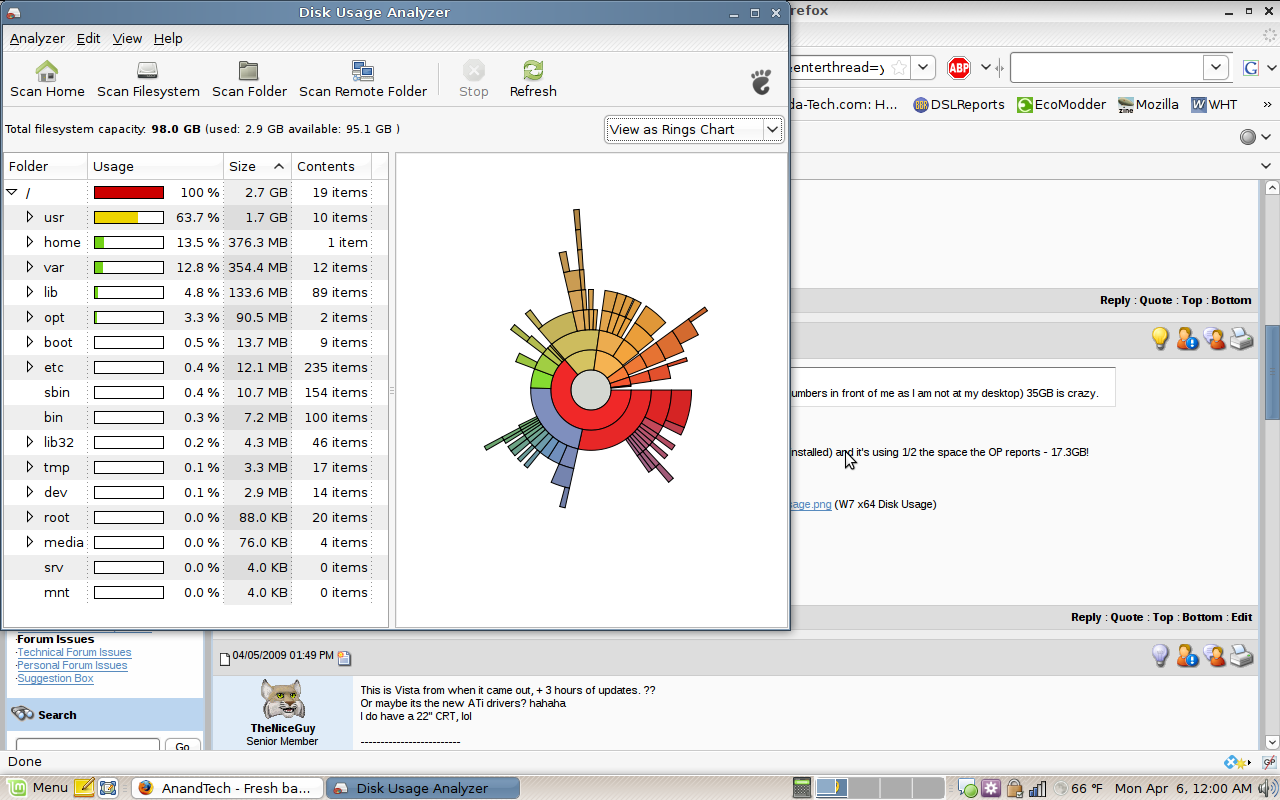The height and width of the screenshot is (800, 1280).
Task: Open the View as Rings Chart dropdown
Action: click(x=693, y=129)
